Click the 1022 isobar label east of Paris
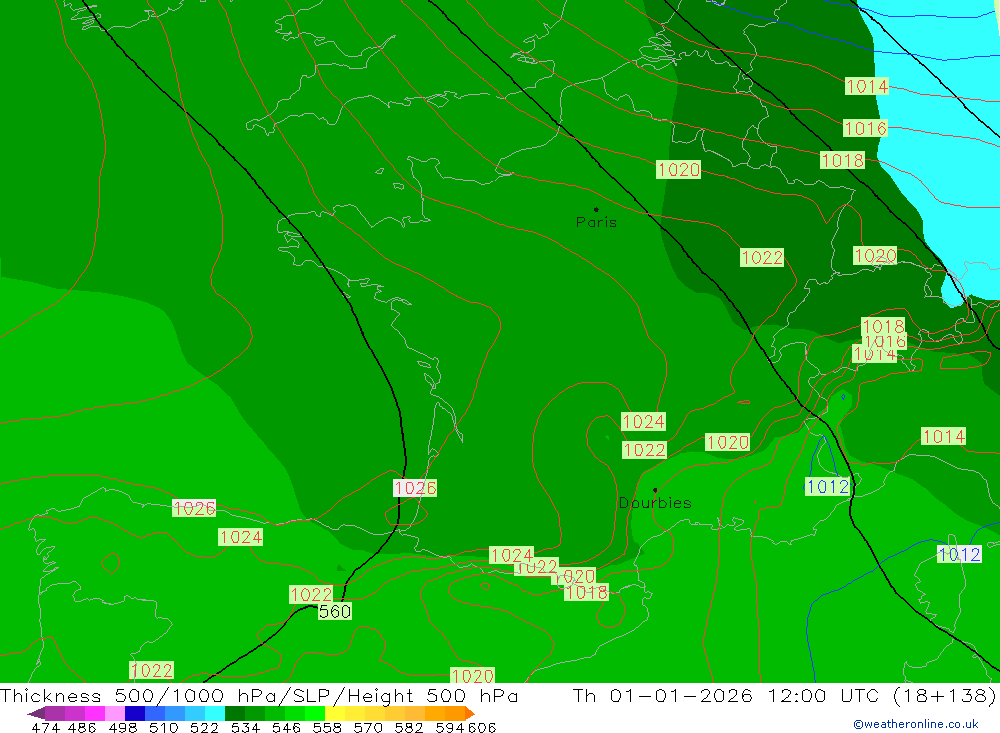Image resolution: width=1000 pixels, height=733 pixels. pos(762,258)
